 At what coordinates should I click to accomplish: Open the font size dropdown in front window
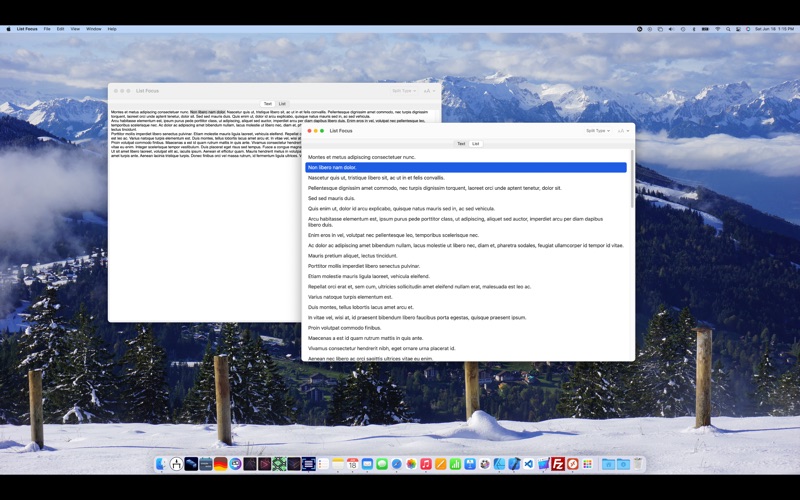tap(623, 131)
